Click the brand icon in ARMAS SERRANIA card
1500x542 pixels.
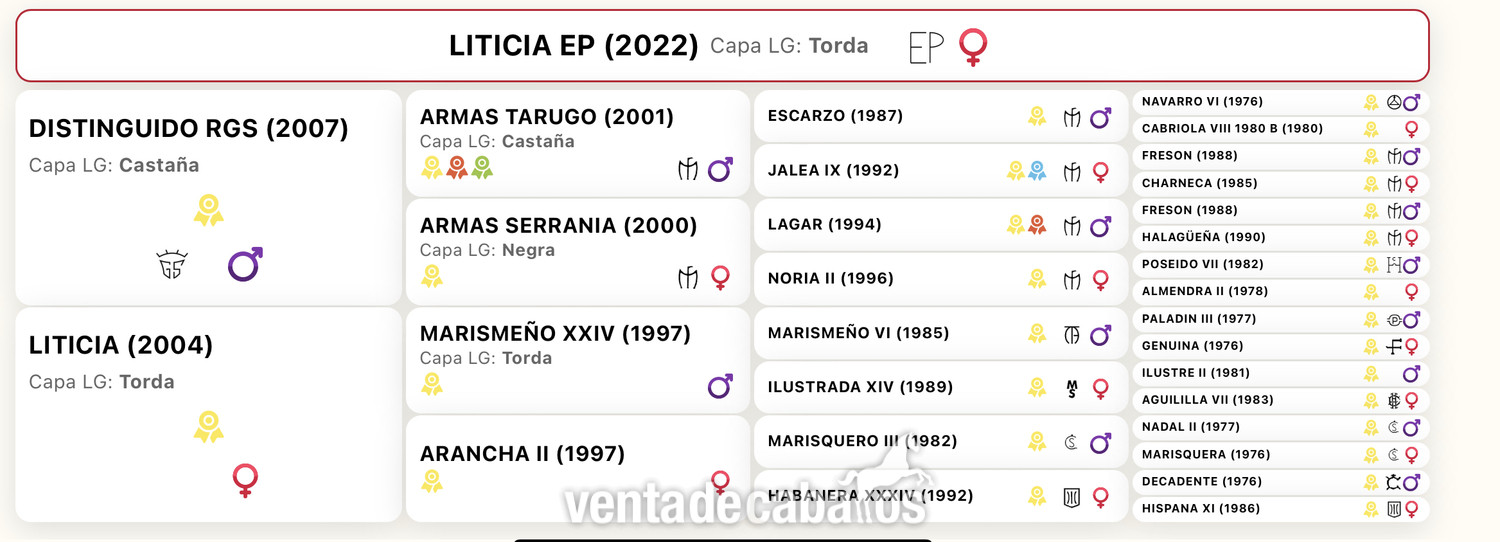tap(688, 278)
